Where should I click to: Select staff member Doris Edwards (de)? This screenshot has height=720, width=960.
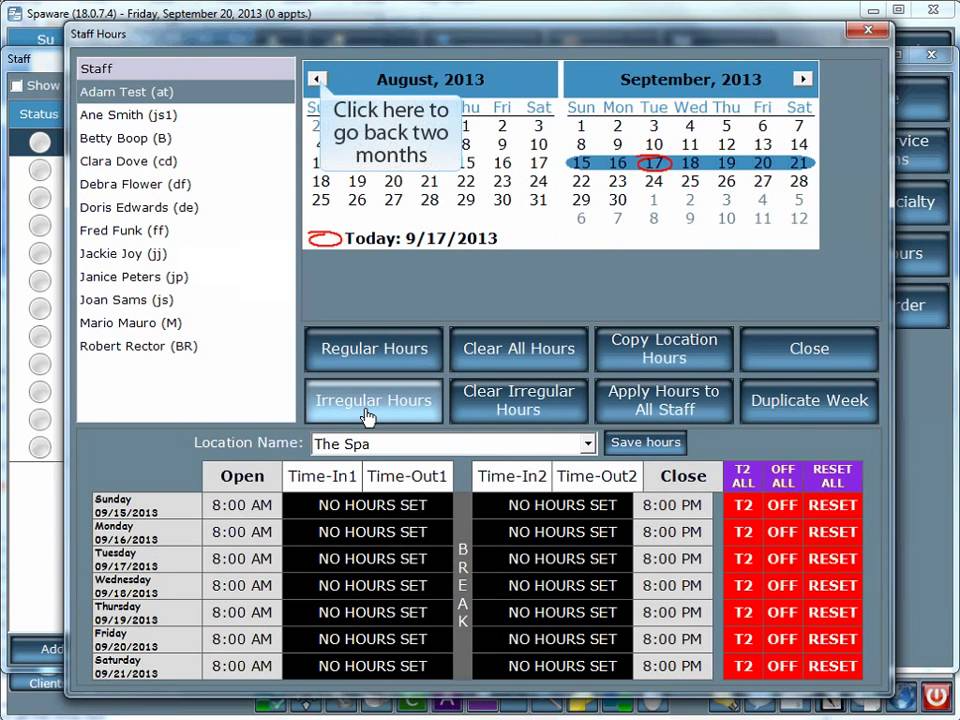tap(186, 208)
